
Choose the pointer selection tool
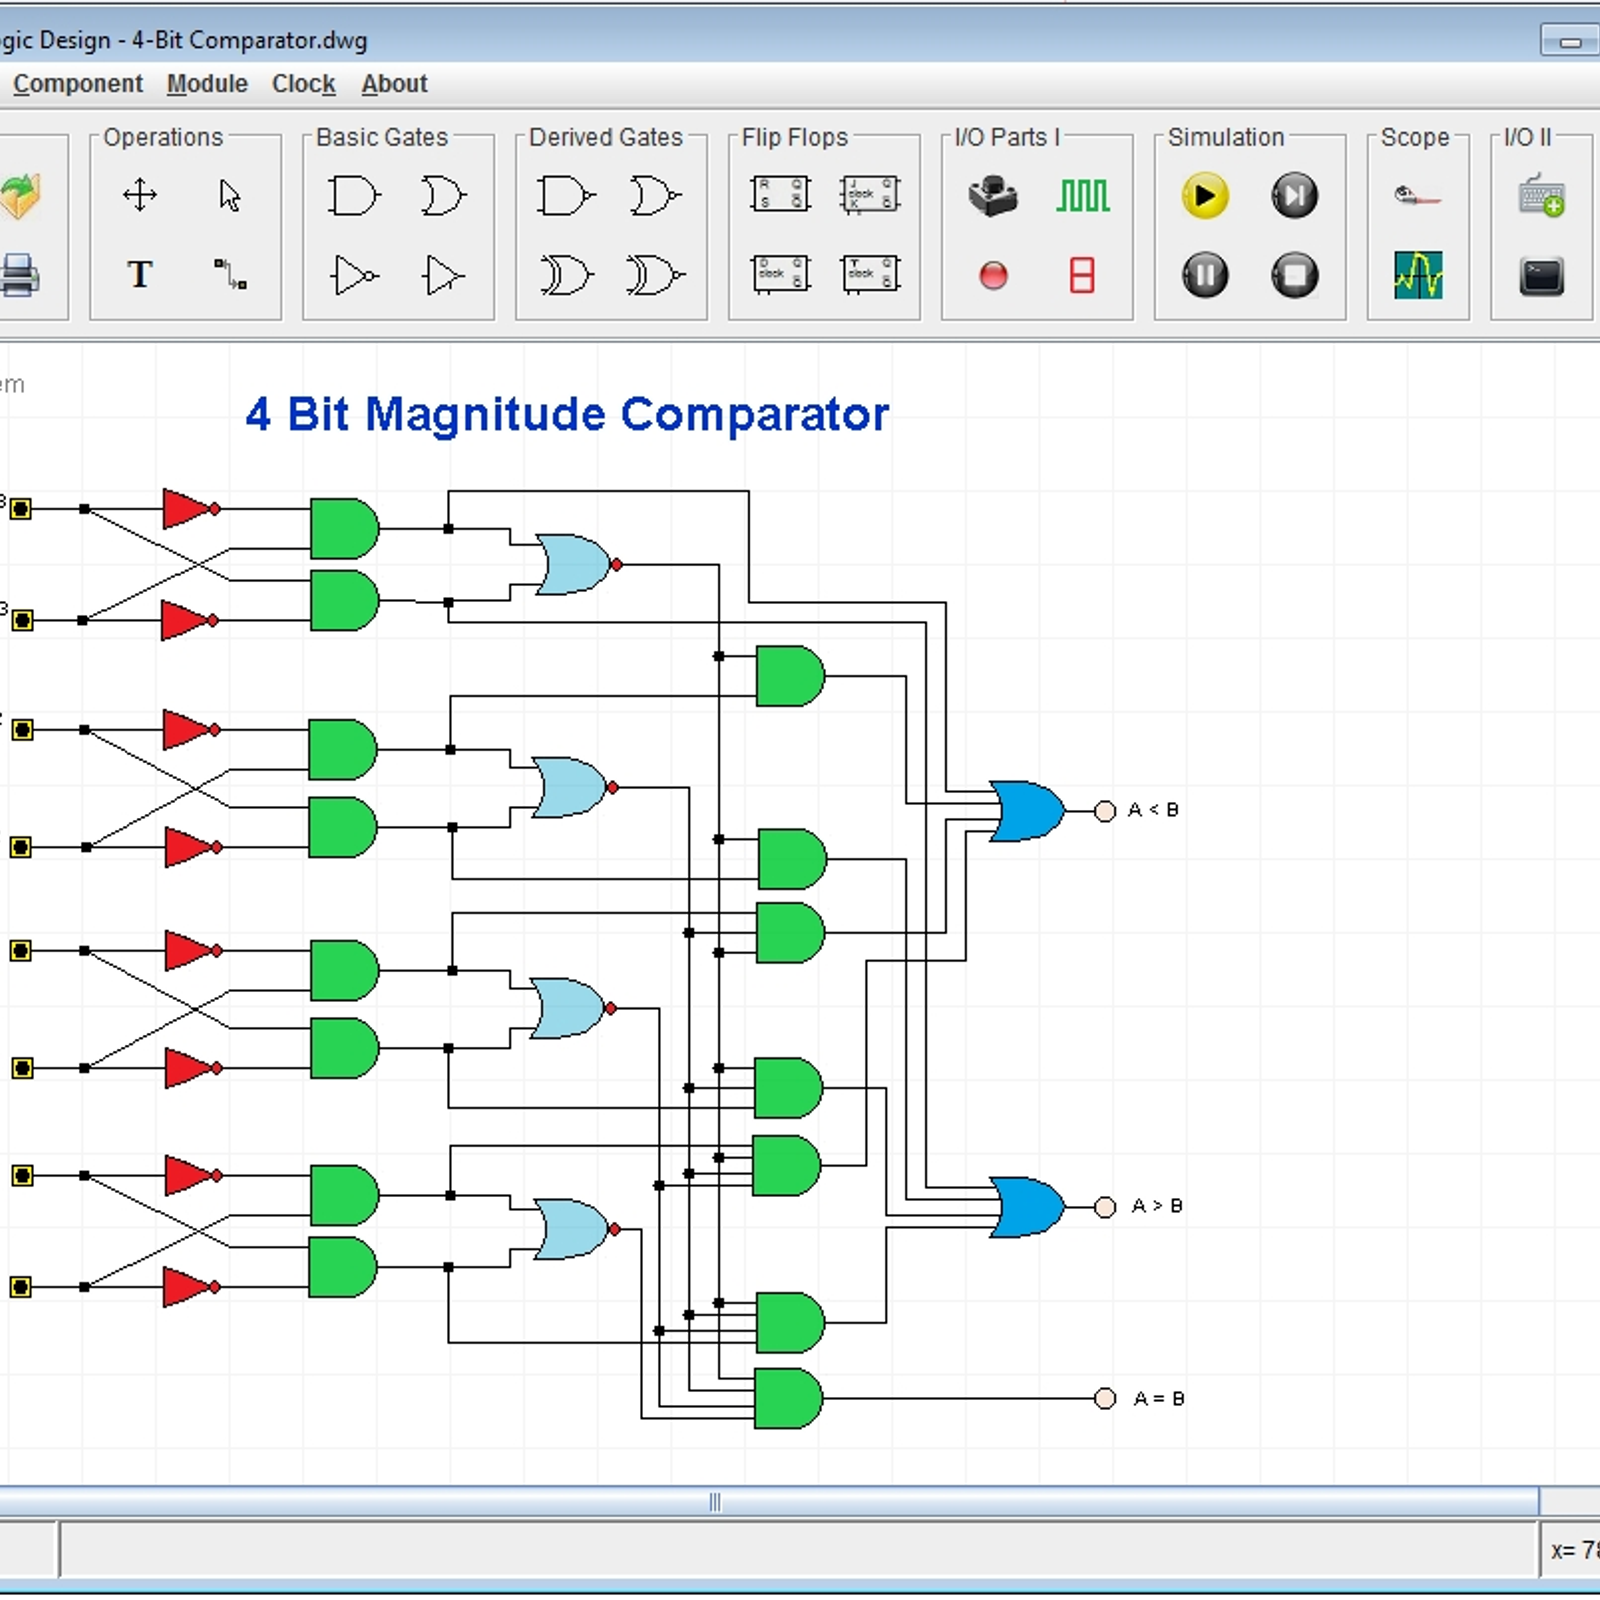pos(230,195)
